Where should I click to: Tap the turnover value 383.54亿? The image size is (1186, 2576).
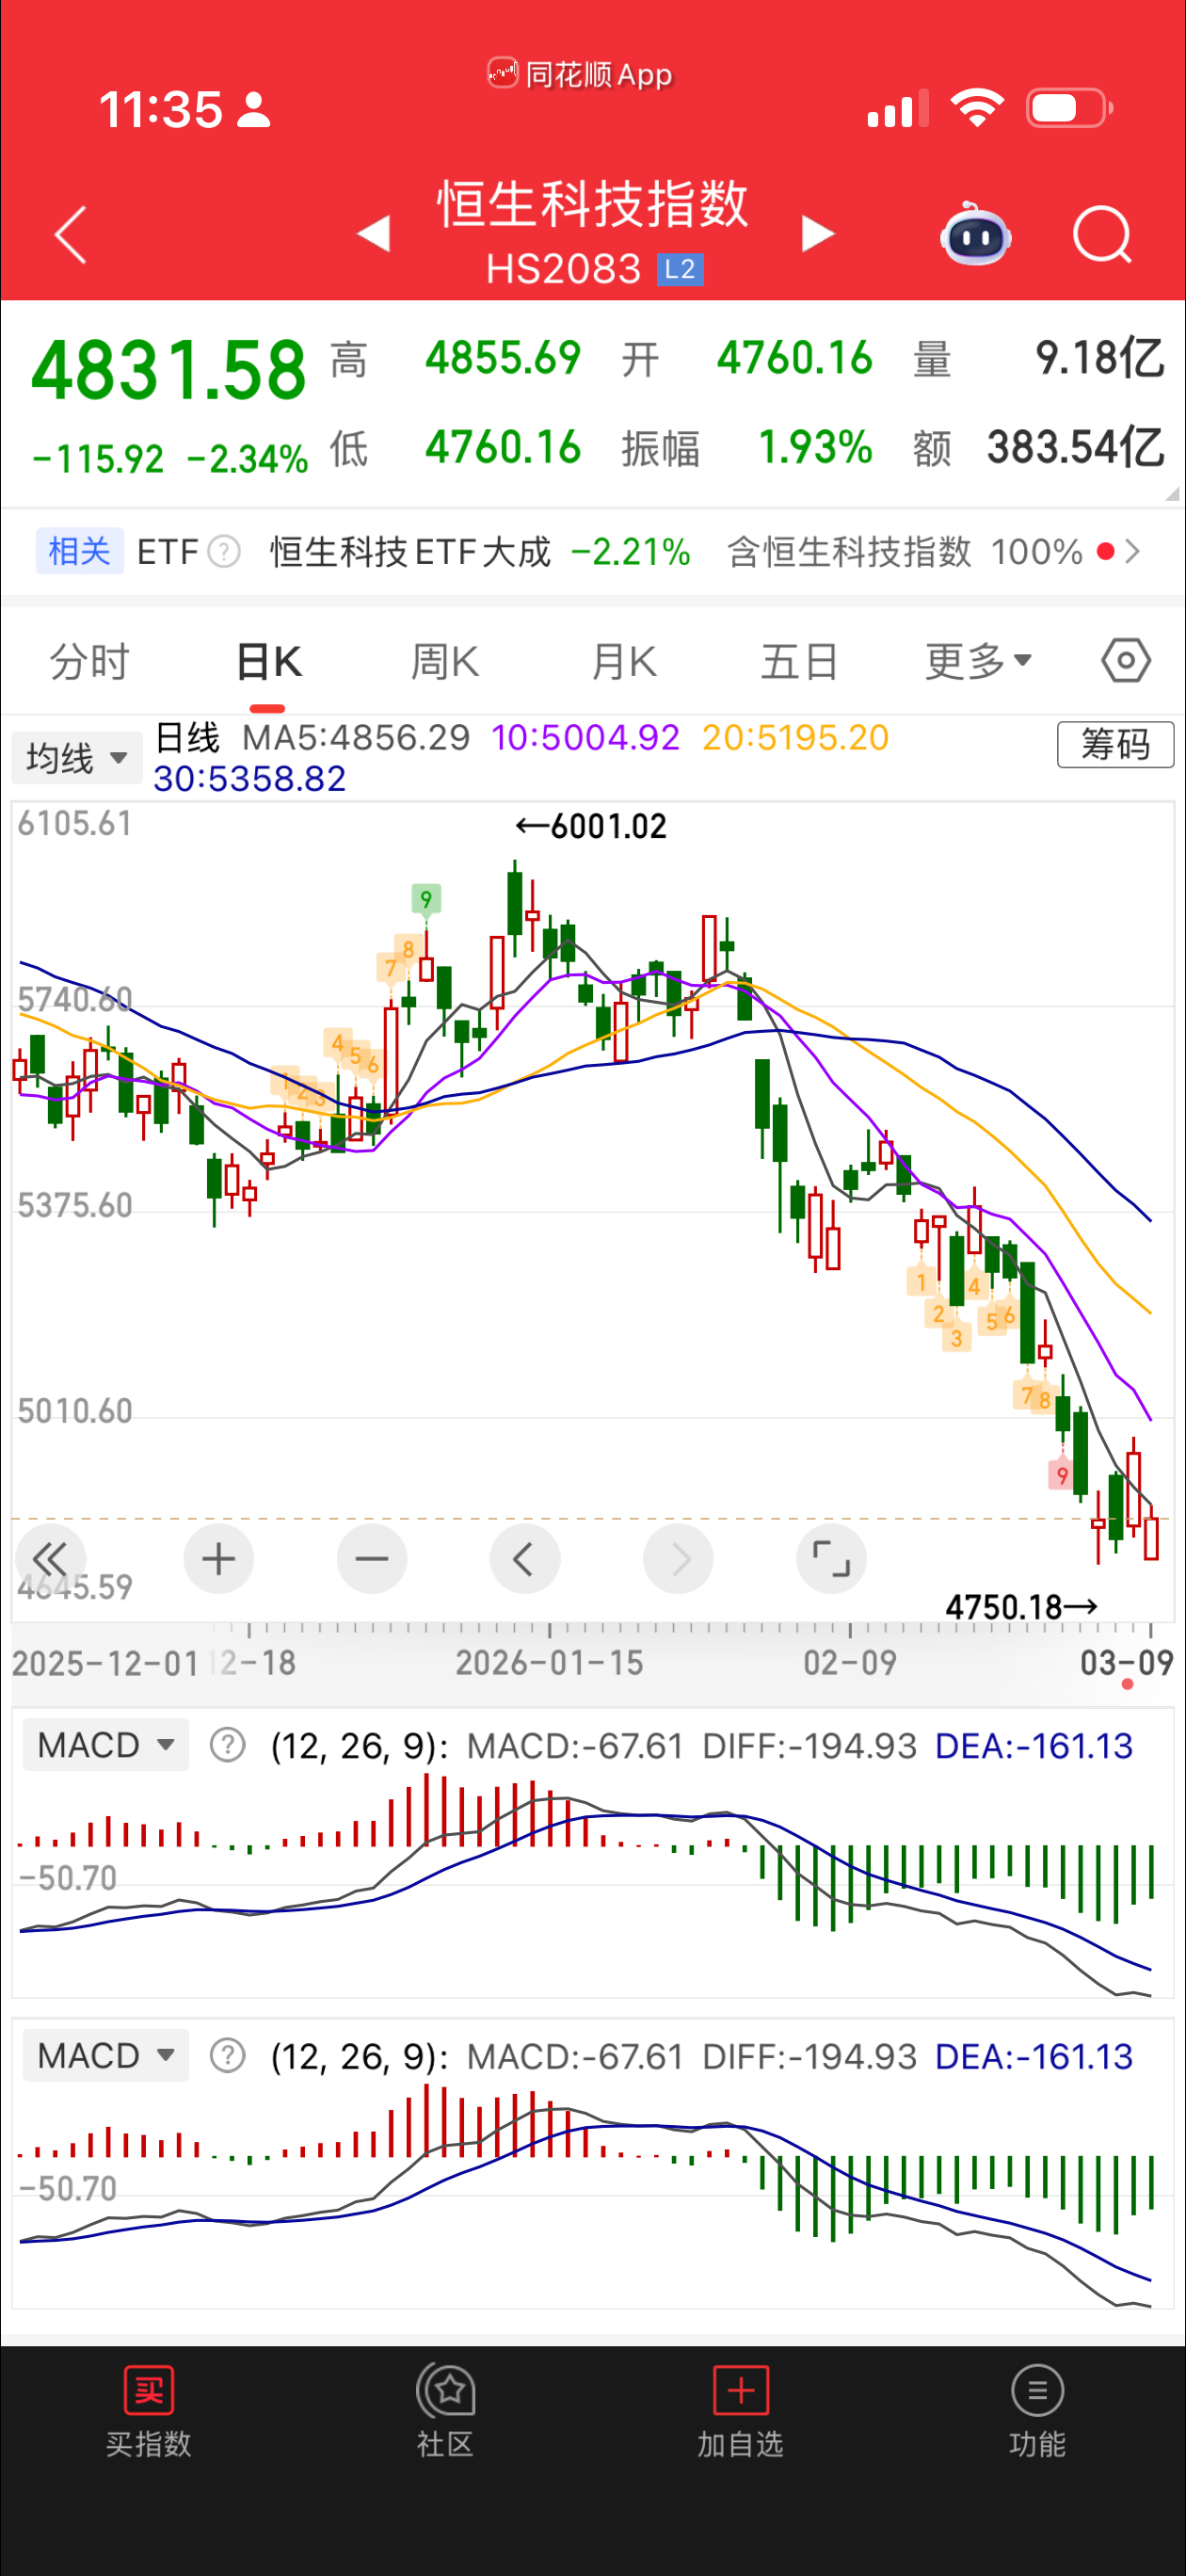pyautogui.click(x=1076, y=447)
